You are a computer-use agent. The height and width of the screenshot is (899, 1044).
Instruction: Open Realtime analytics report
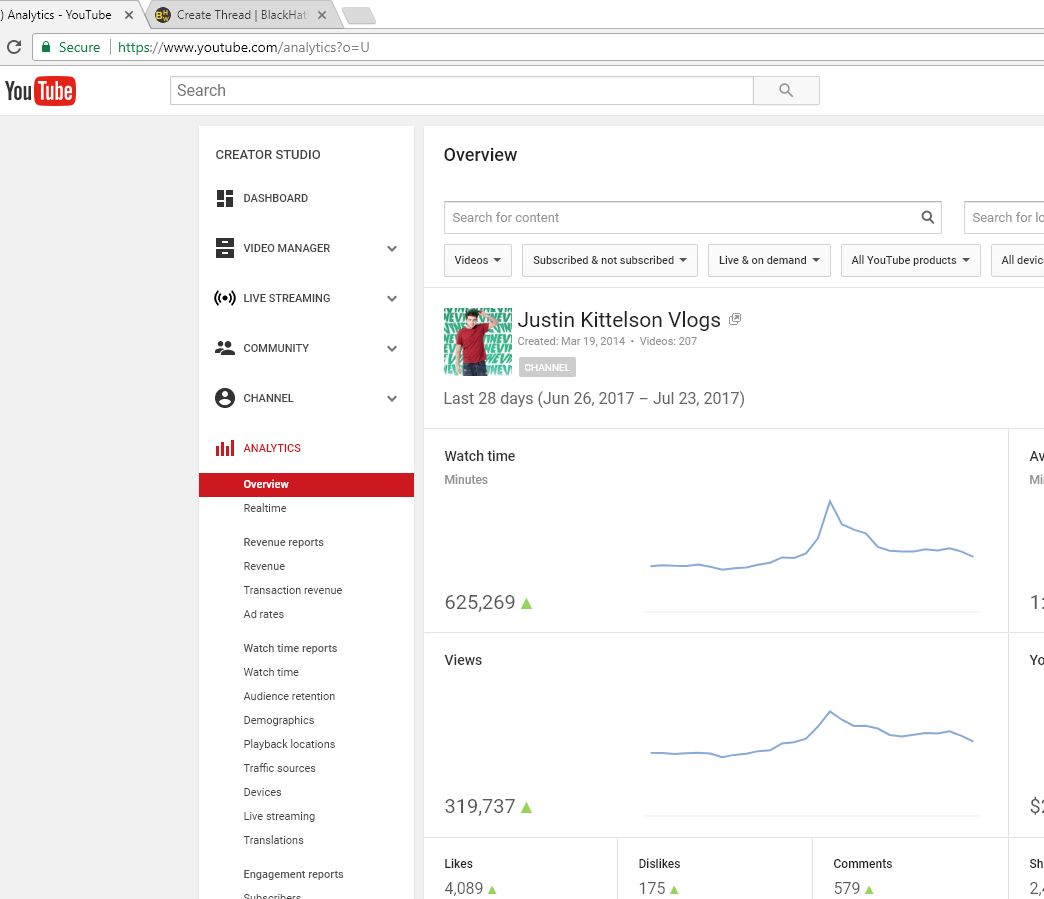tap(265, 508)
